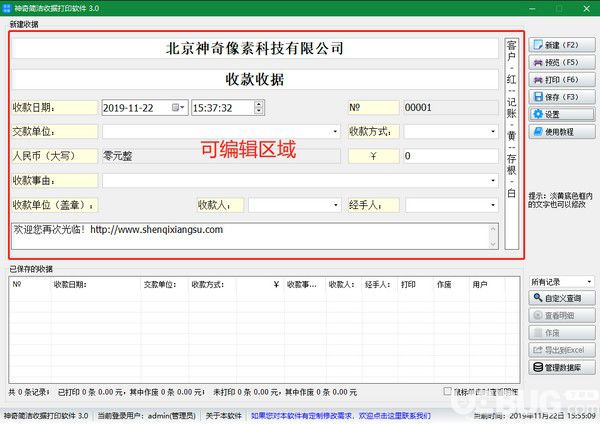Open the 使用教程 tutorial button
This screenshot has height=424, width=600.
562,132
